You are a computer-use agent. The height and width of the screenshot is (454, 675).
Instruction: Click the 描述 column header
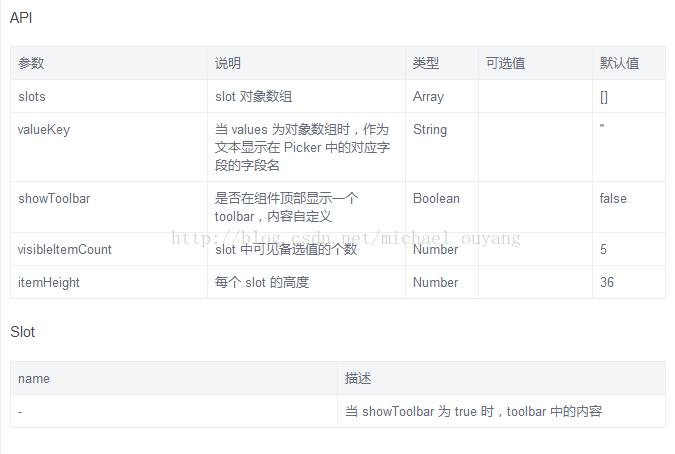pos(359,379)
